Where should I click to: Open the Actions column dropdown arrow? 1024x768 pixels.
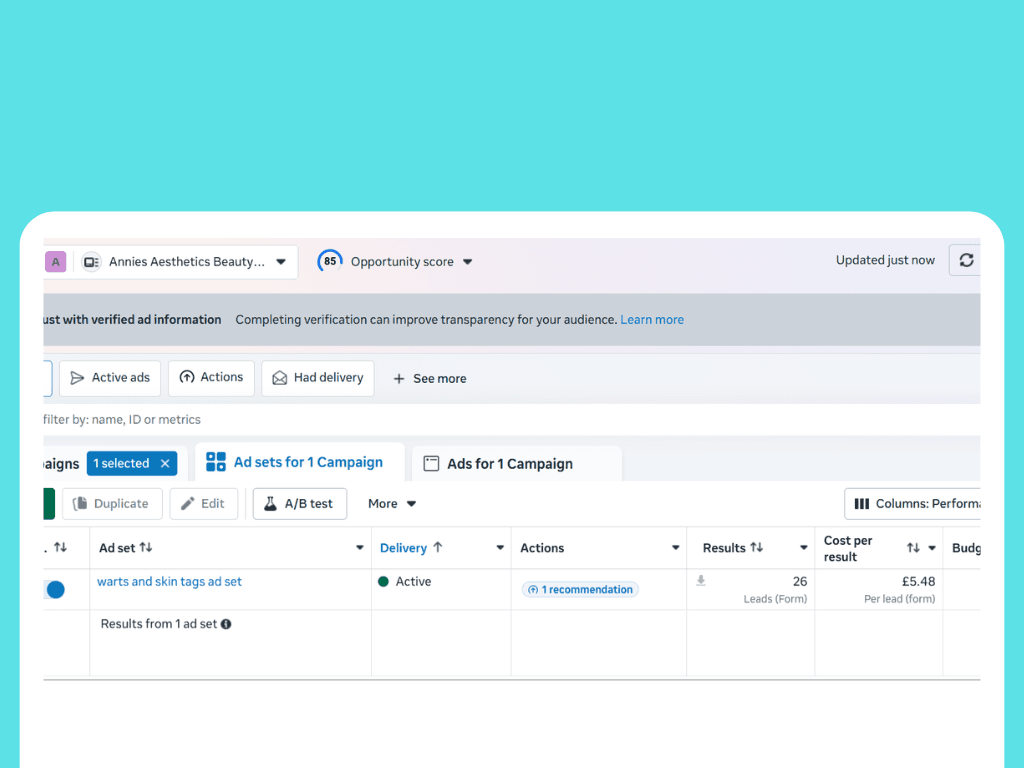675,548
